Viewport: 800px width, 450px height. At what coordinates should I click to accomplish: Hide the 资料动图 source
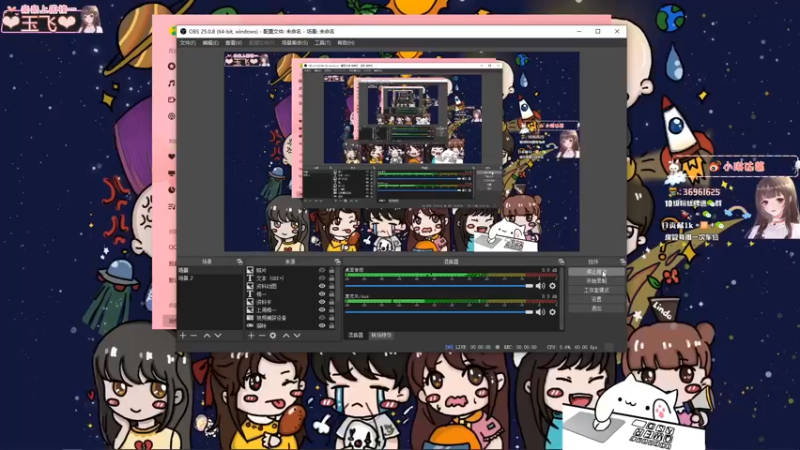[322, 286]
